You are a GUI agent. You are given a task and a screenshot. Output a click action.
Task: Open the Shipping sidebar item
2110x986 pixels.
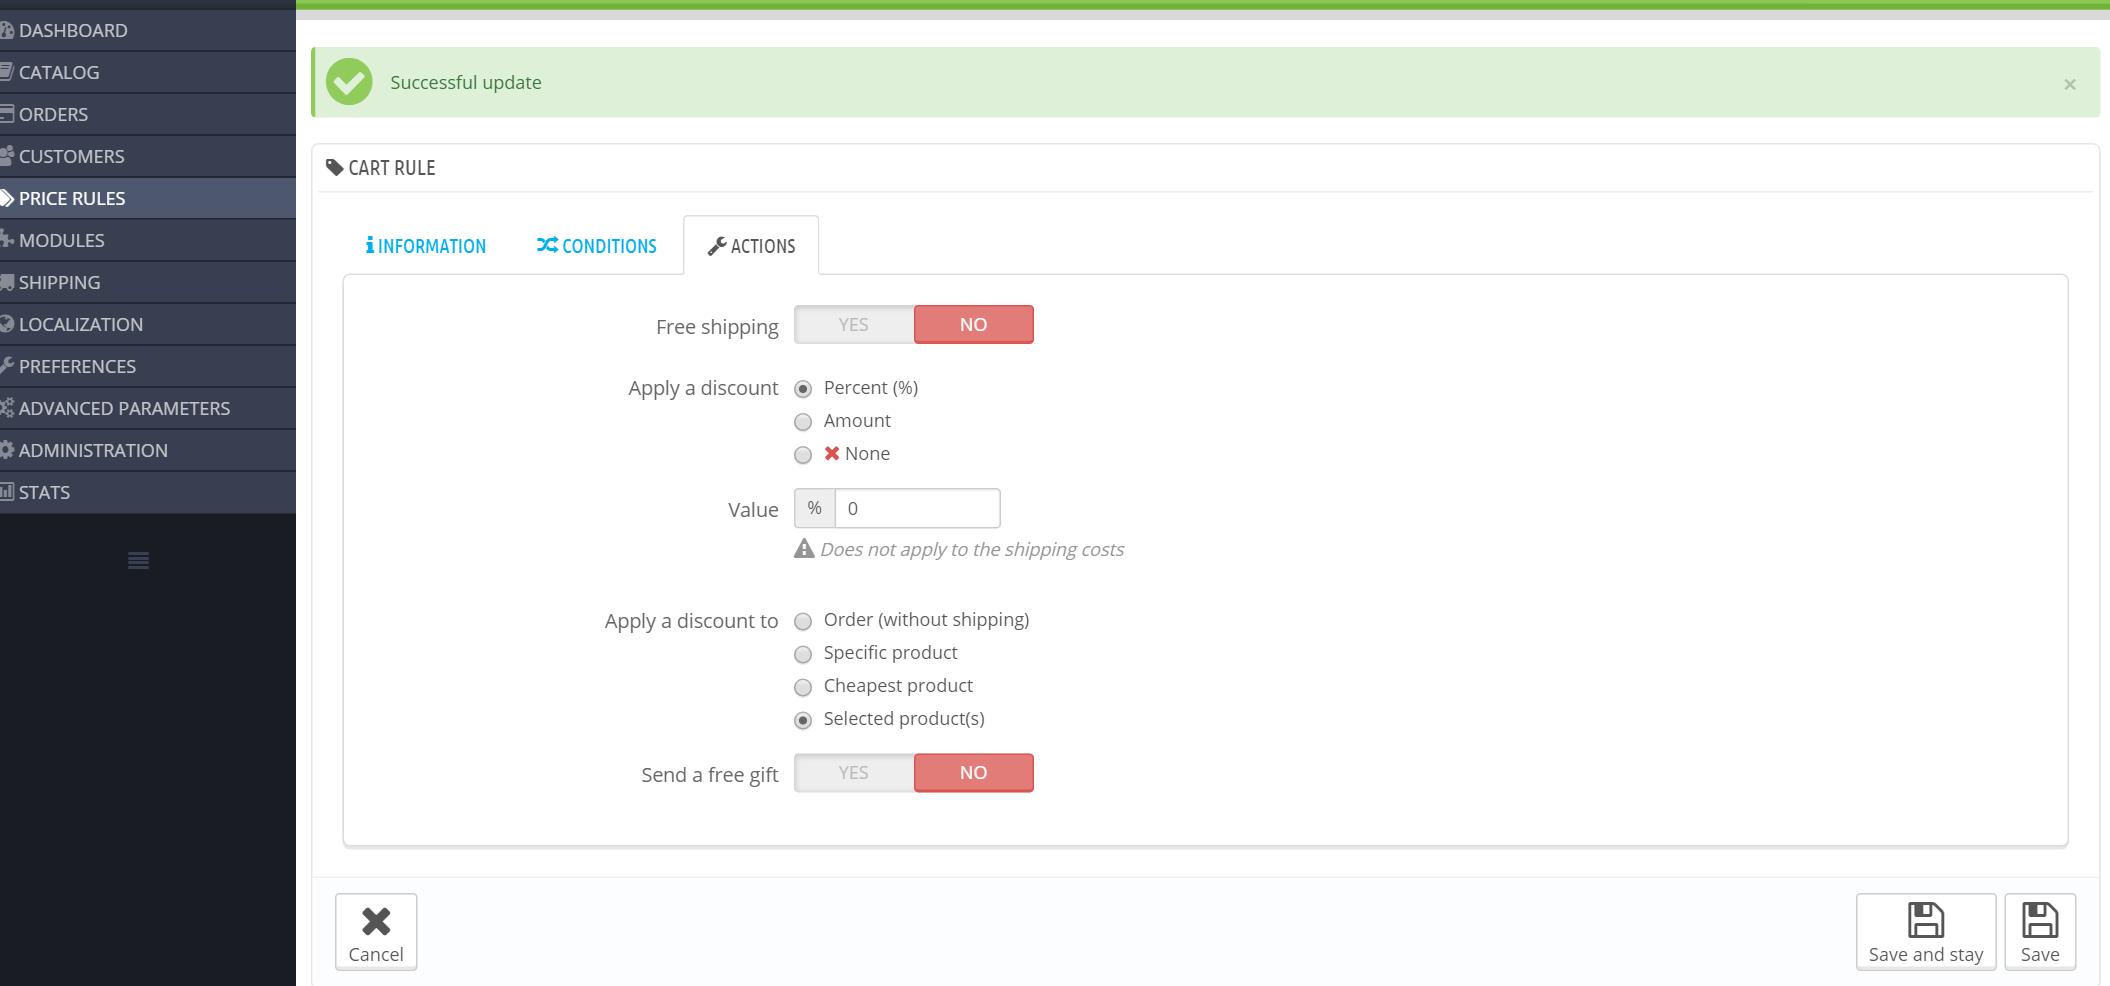(148, 283)
